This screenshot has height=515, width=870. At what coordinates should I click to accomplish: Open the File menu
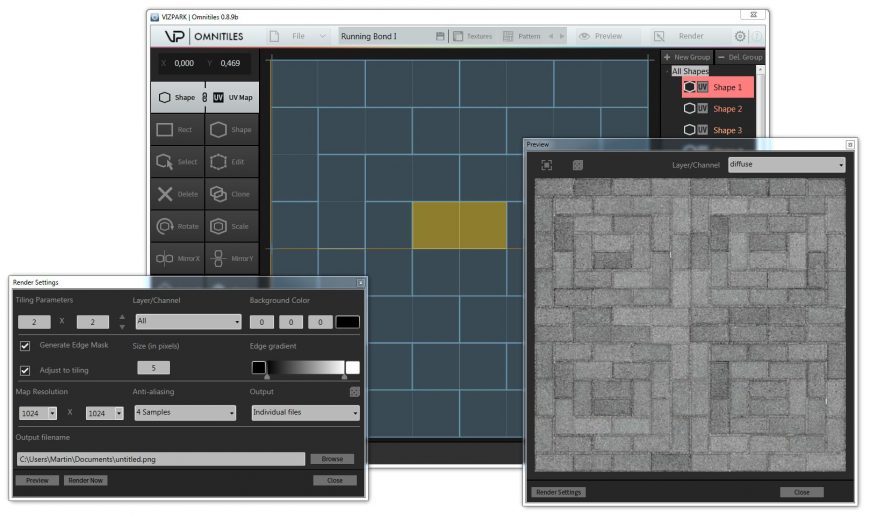click(x=298, y=36)
